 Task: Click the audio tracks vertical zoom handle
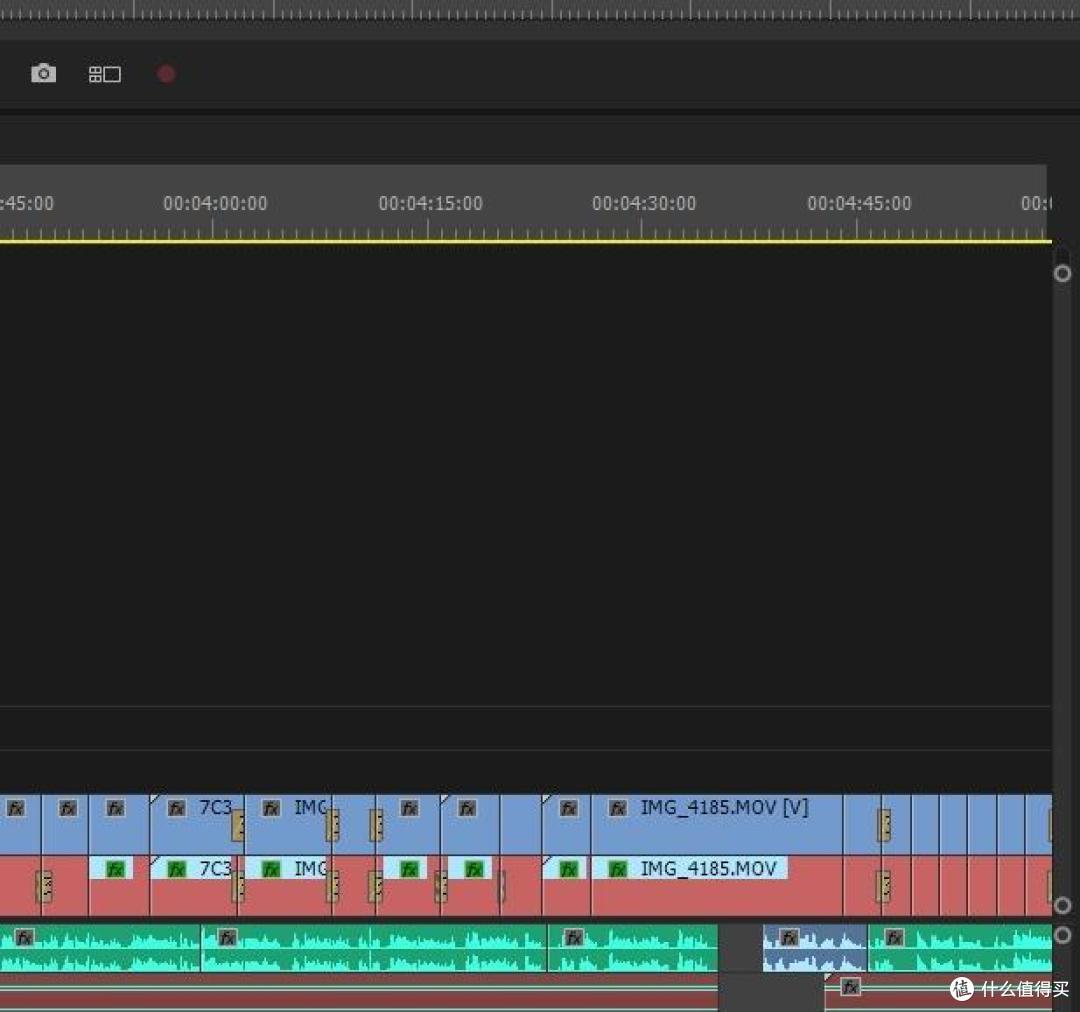(x=1063, y=934)
